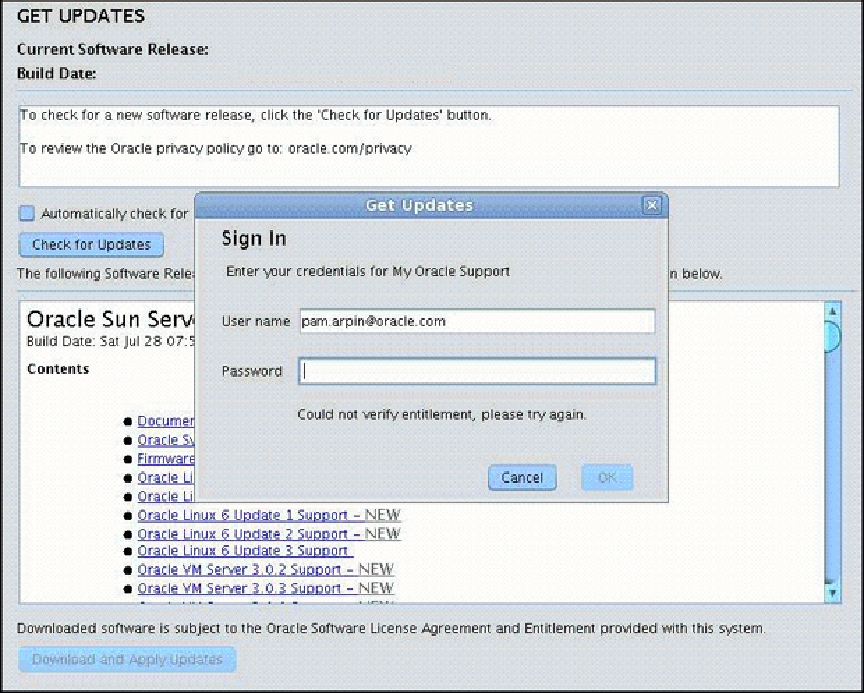This screenshot has height=693, width=864.
Task: Toggle the Automatically check for updates checkbox
Action: [26, 213]
